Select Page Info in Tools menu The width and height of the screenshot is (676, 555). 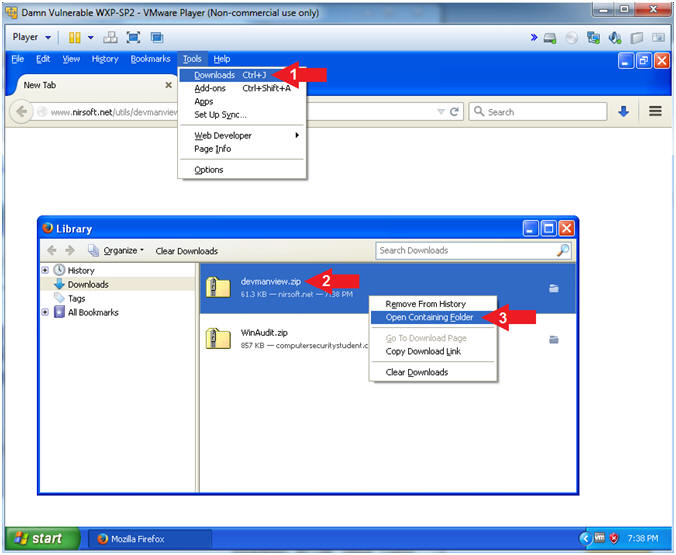242,149
